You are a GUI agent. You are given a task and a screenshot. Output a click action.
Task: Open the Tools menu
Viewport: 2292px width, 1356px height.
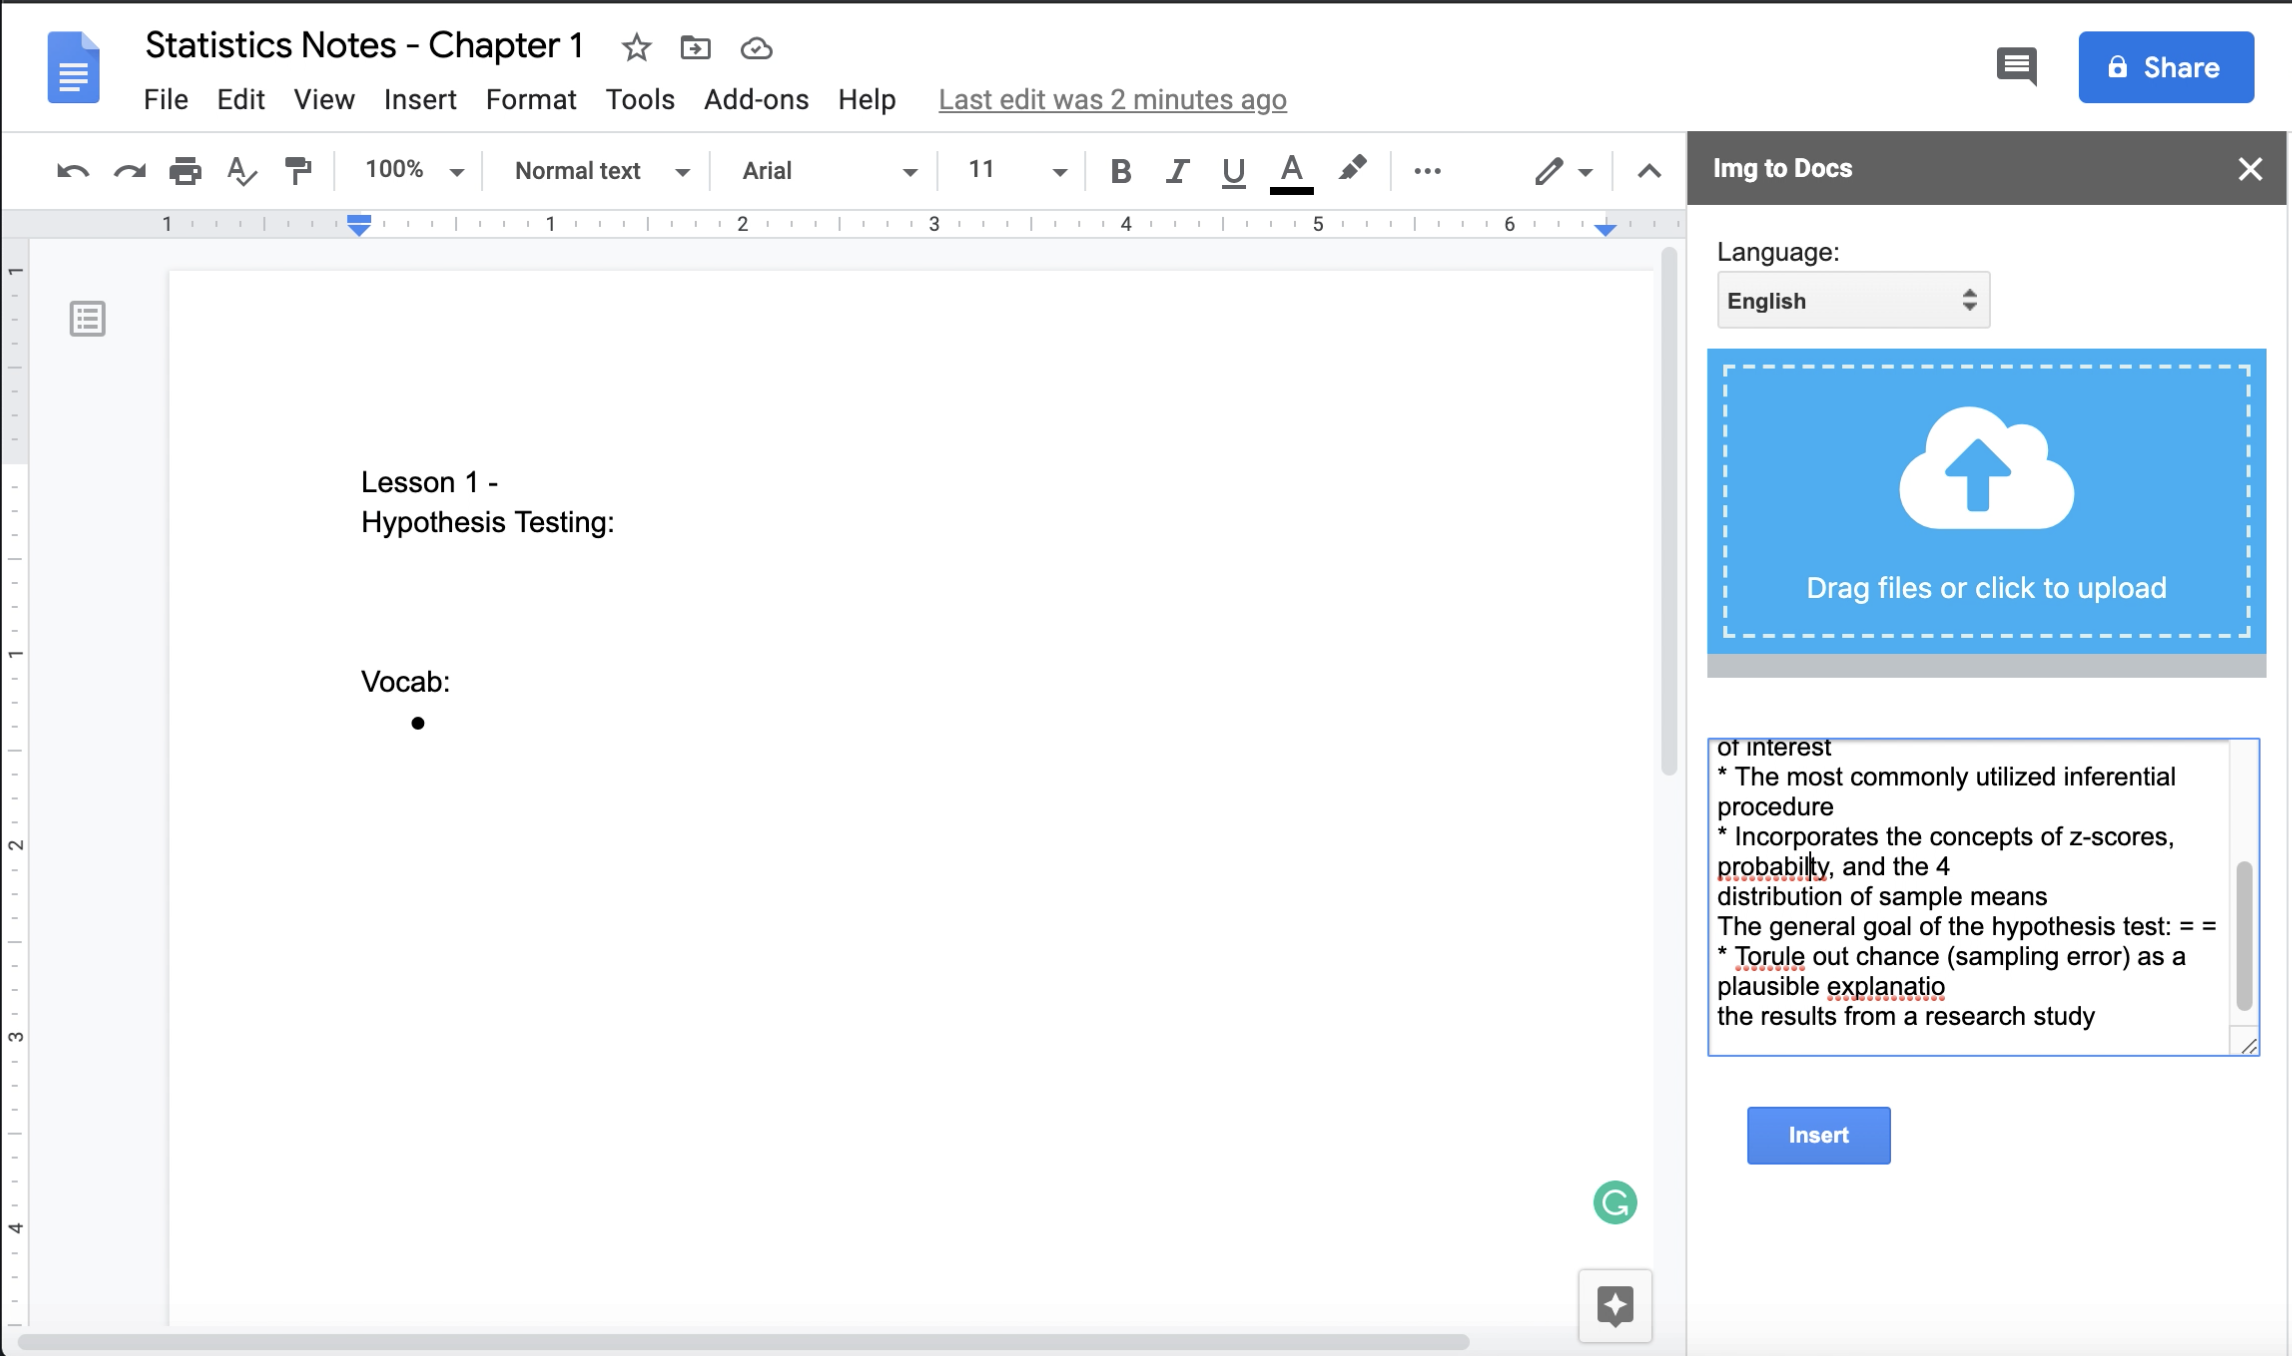click(641, 98)
